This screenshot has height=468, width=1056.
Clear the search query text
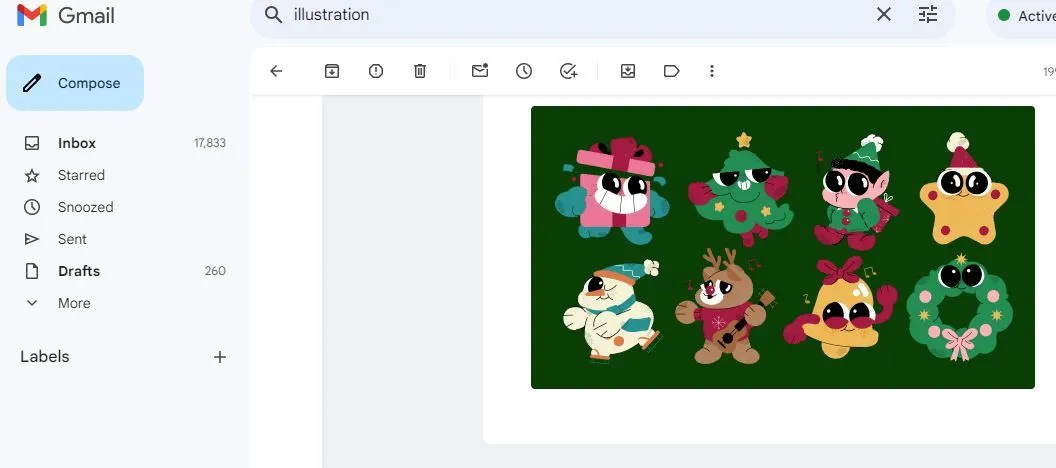884,15
